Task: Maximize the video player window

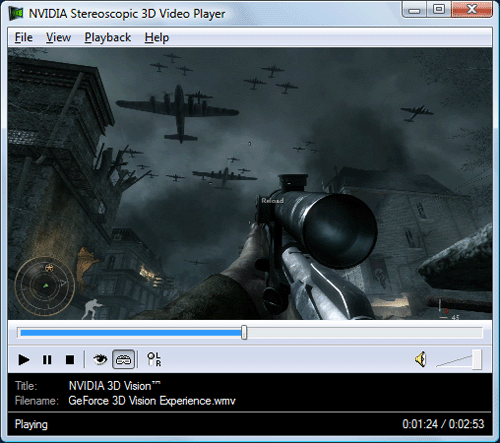Action: pos(439,10)
